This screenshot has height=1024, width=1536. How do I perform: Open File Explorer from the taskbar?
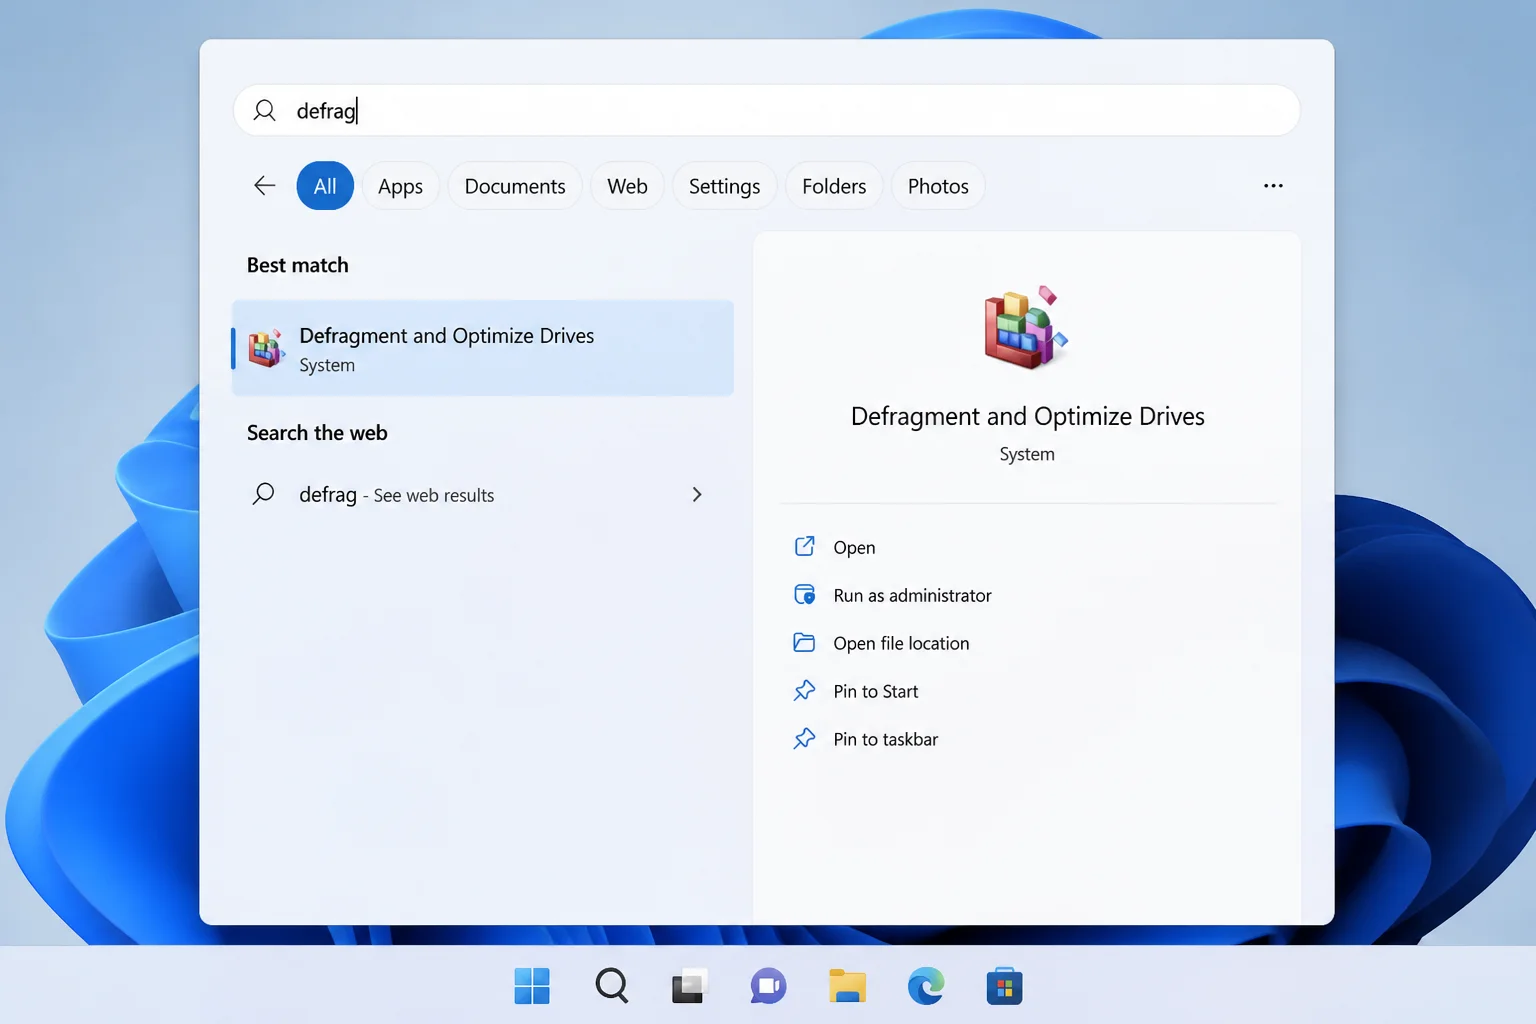[x=847, y=986]
